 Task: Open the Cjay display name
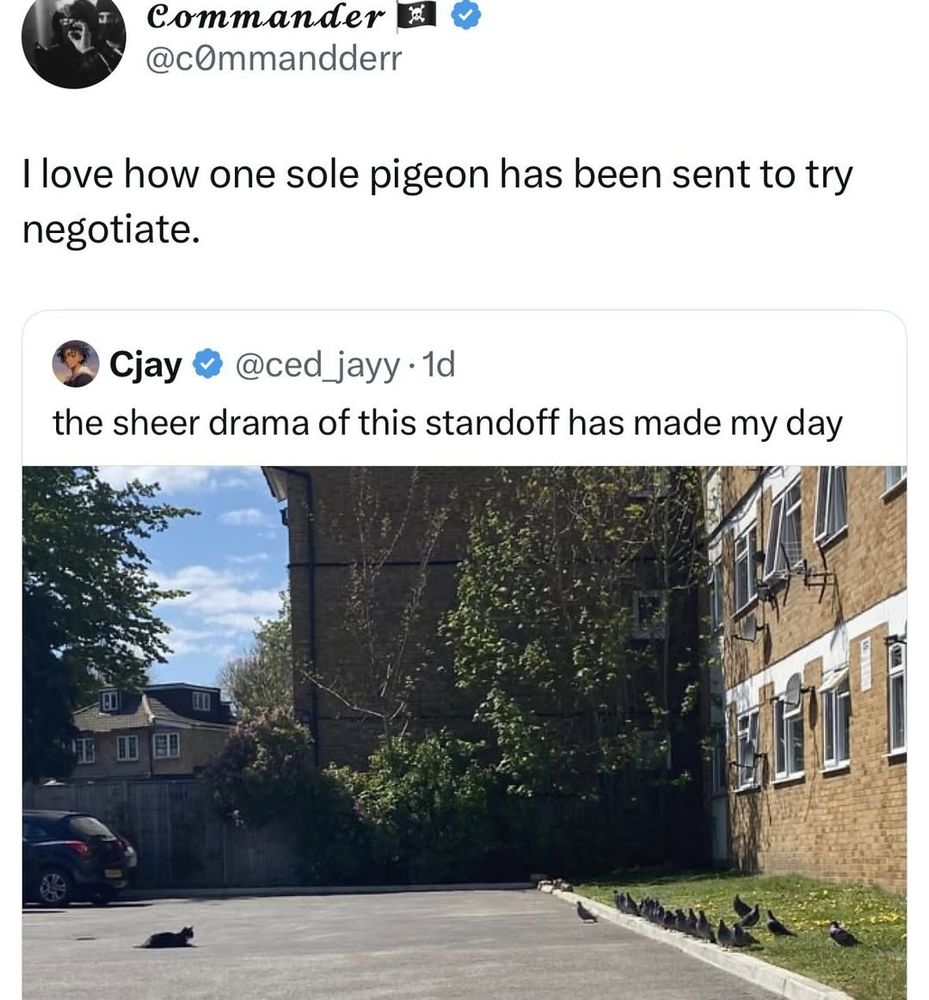[145, 365]
